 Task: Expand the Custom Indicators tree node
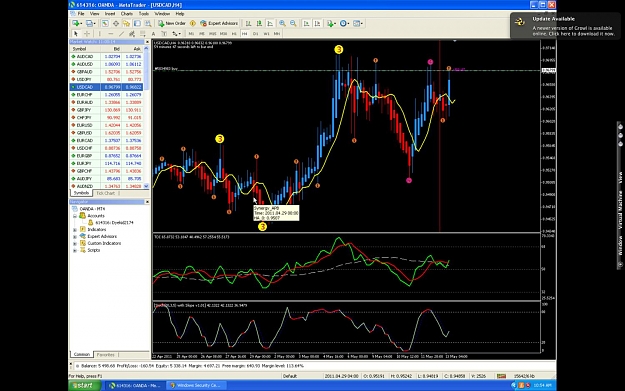[x=75, y=243]
